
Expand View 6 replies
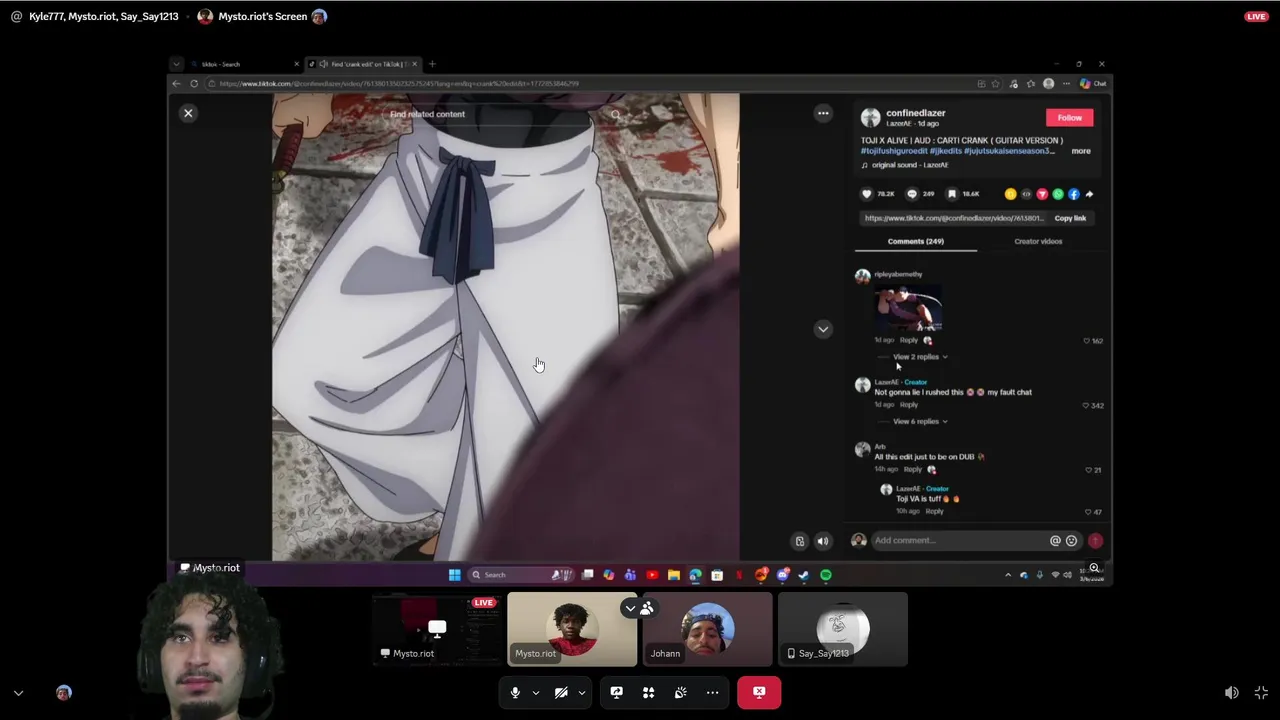[x=919, y=422]
